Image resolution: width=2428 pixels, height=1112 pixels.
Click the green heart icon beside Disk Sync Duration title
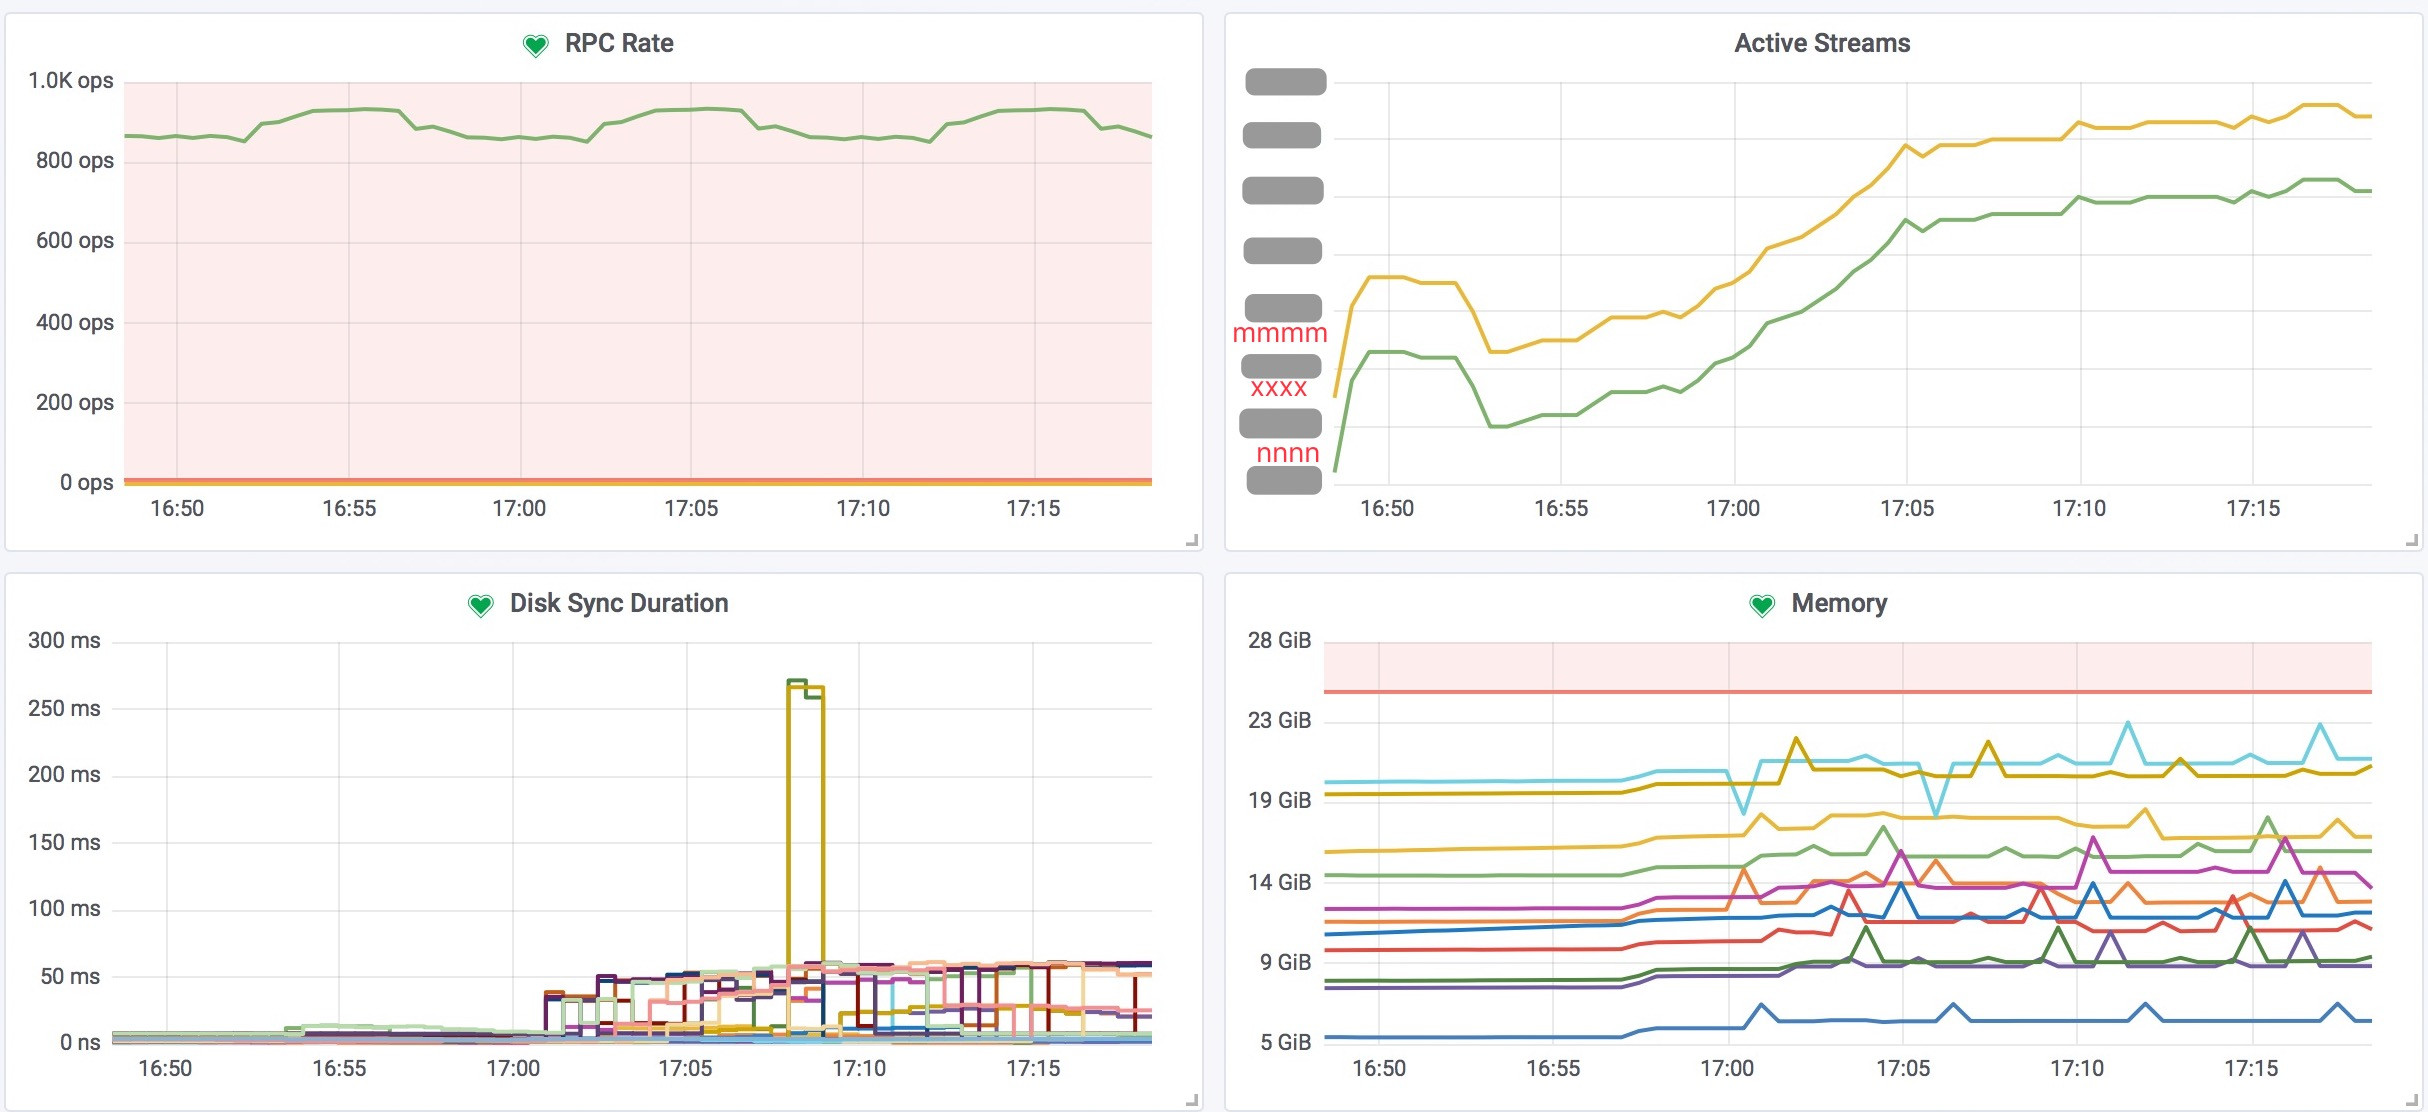(x=480, y=604)
